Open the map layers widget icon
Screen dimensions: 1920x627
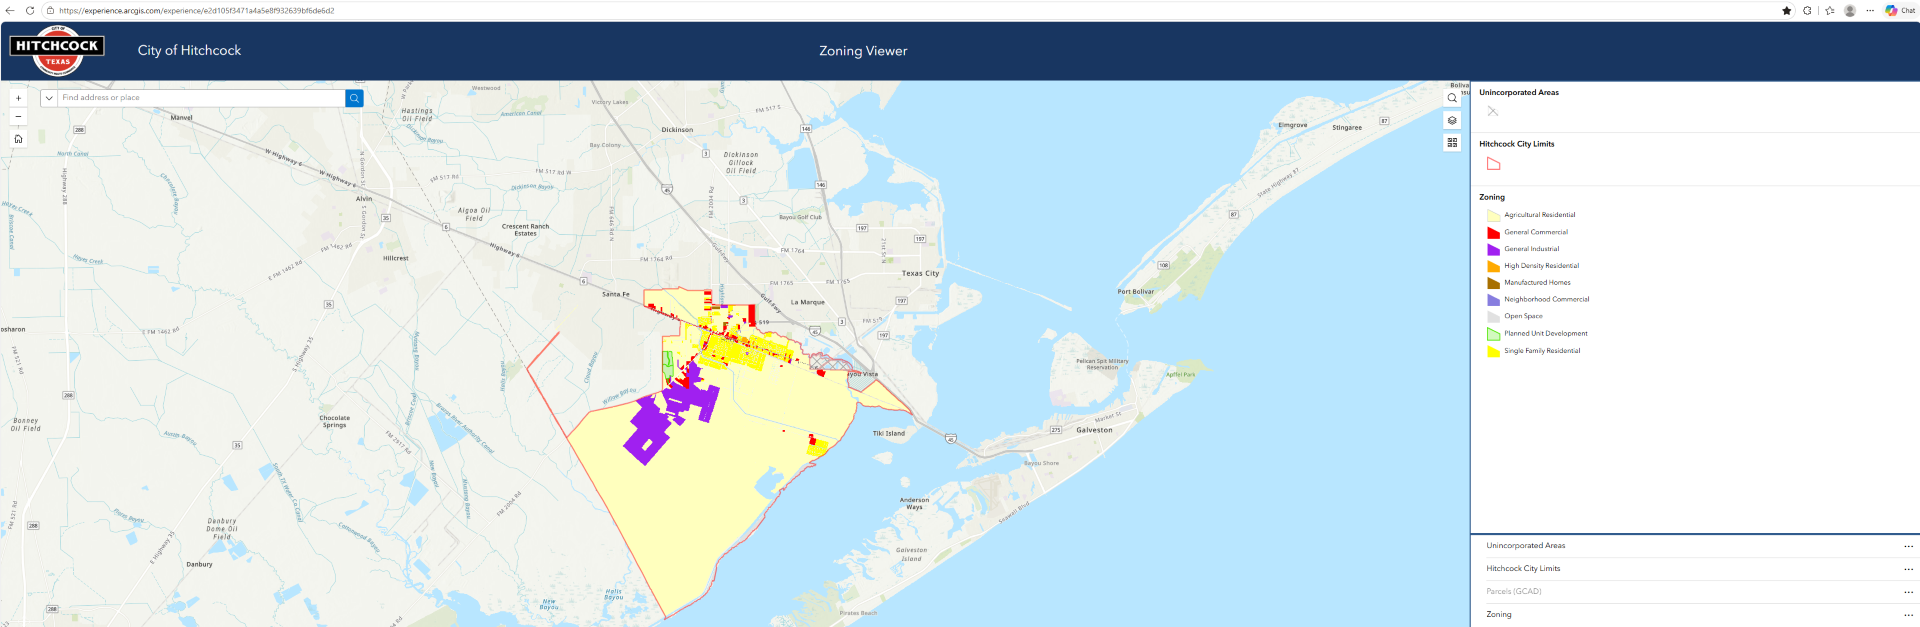[x=1452, y=120]
